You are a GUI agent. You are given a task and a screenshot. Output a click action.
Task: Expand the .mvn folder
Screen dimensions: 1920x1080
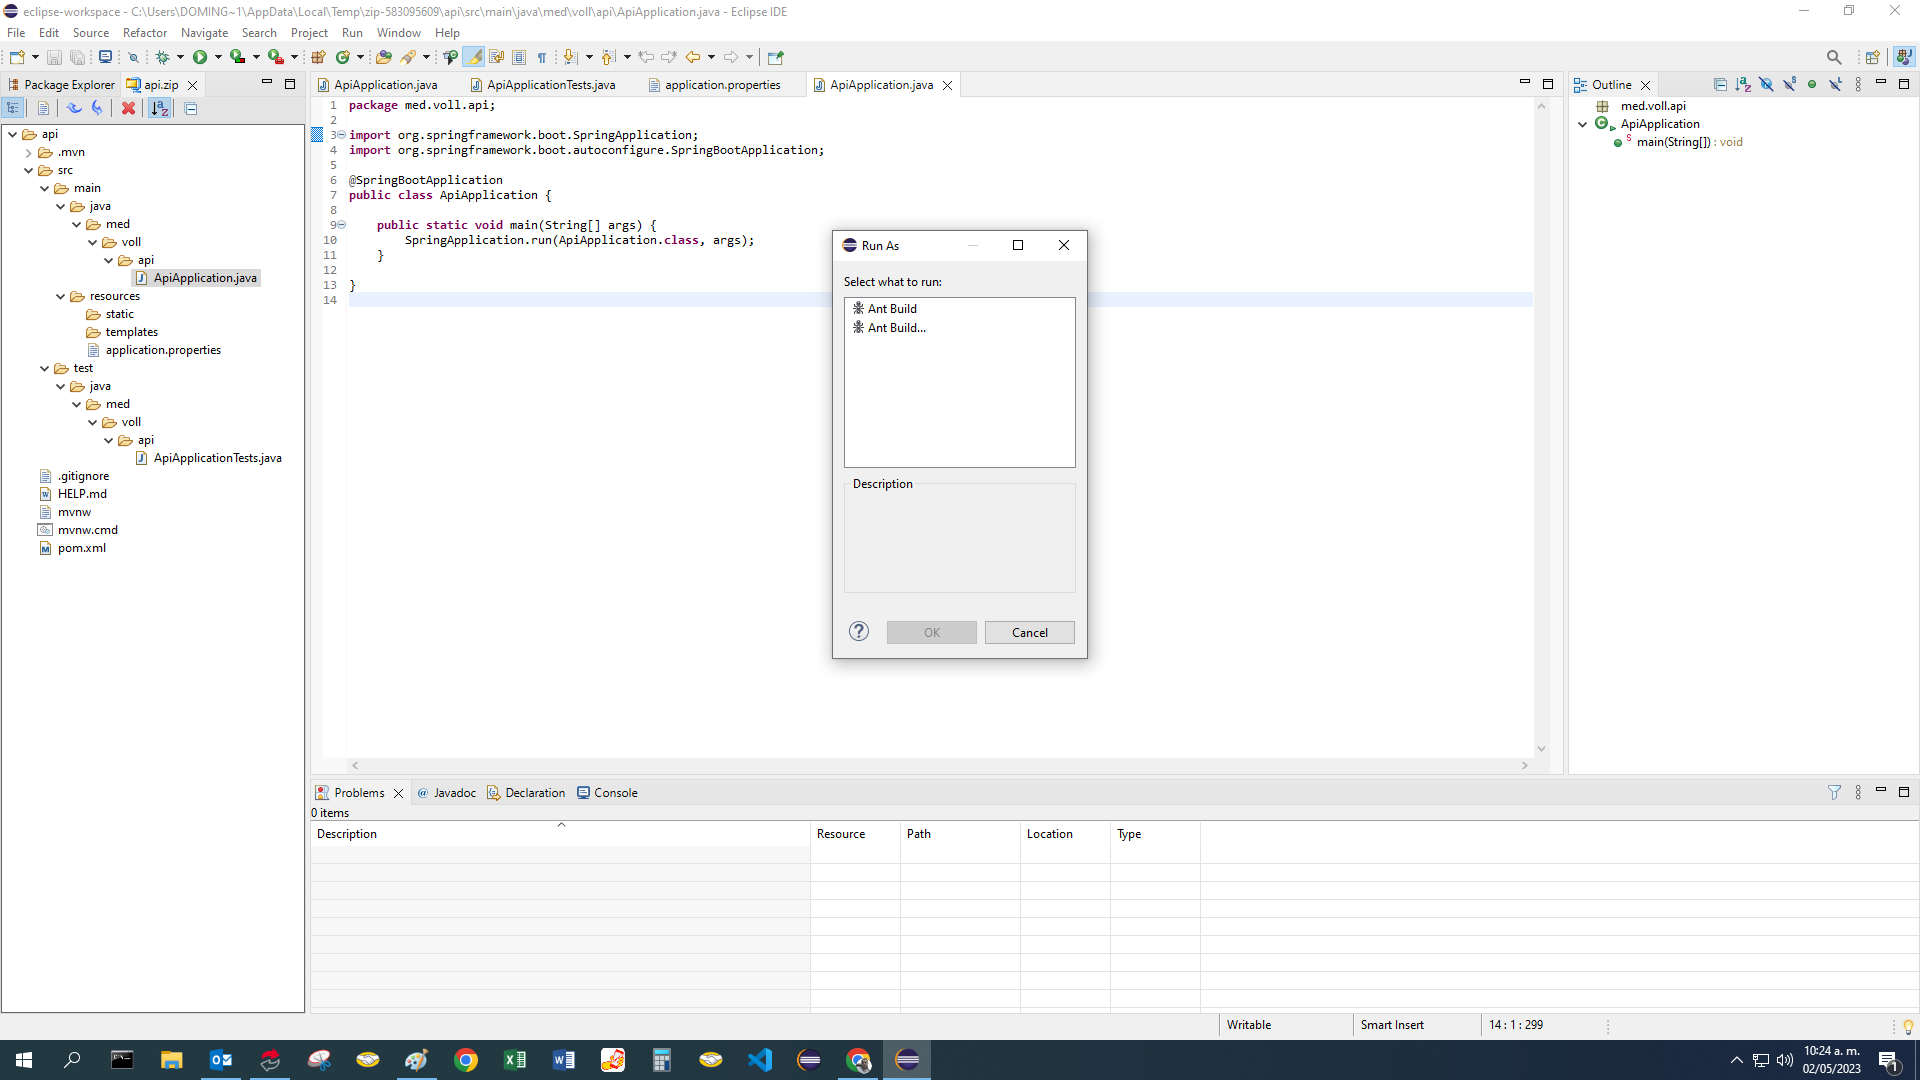(x=29, y=152)
